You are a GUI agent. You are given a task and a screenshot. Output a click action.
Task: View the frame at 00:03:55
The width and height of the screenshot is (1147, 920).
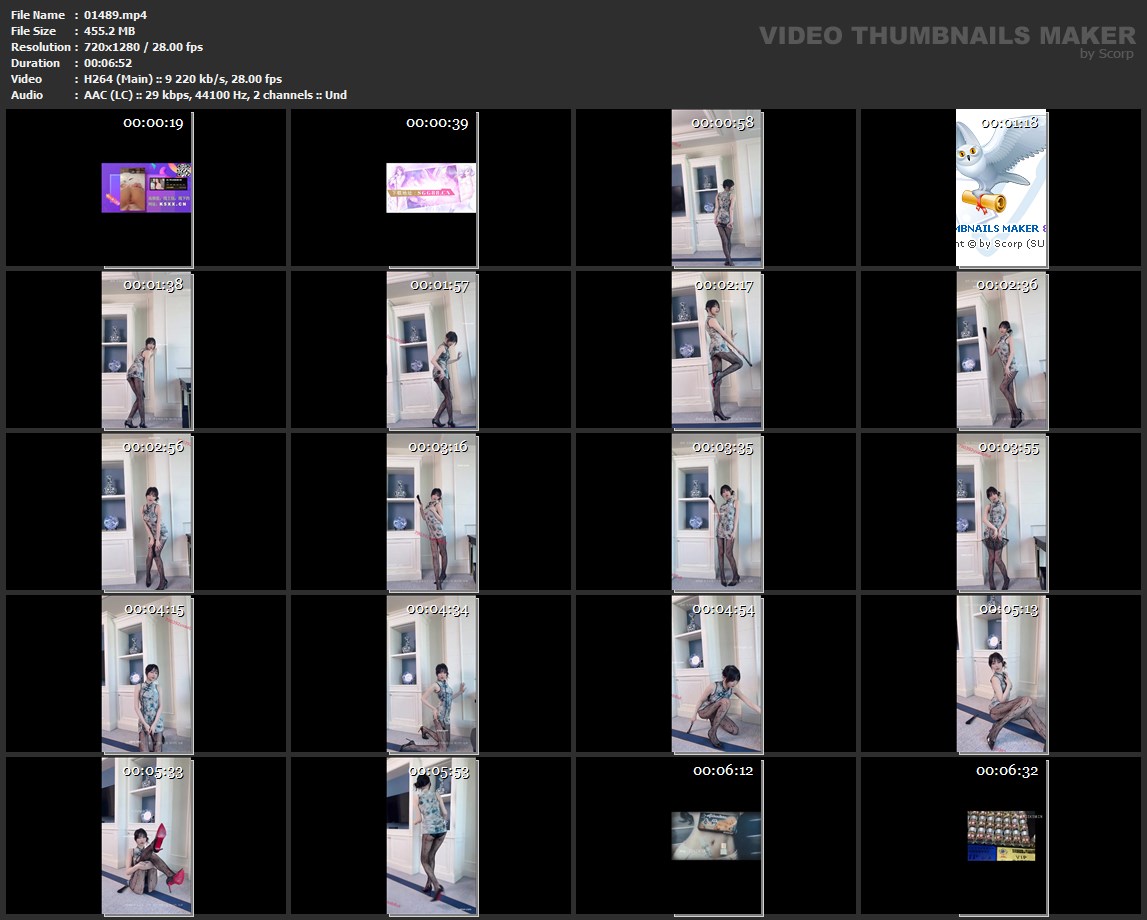click(x=1001, y=513)
